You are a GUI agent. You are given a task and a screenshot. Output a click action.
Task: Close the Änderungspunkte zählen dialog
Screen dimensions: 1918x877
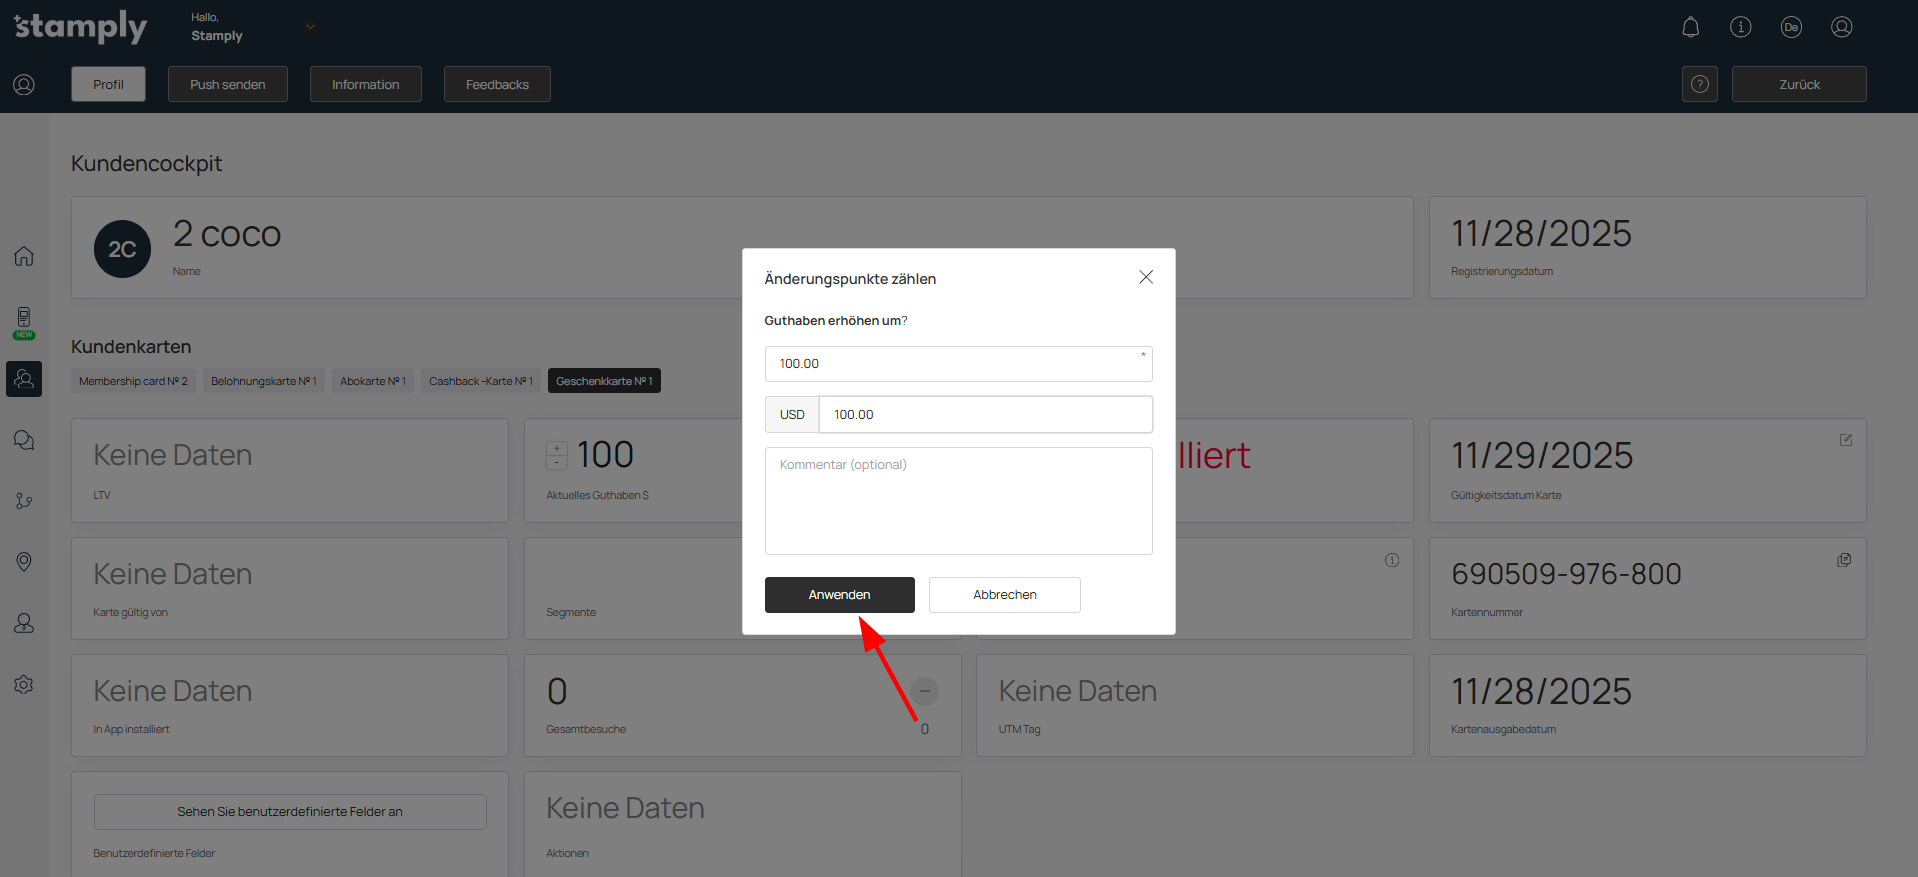(x=1146, y=277)
